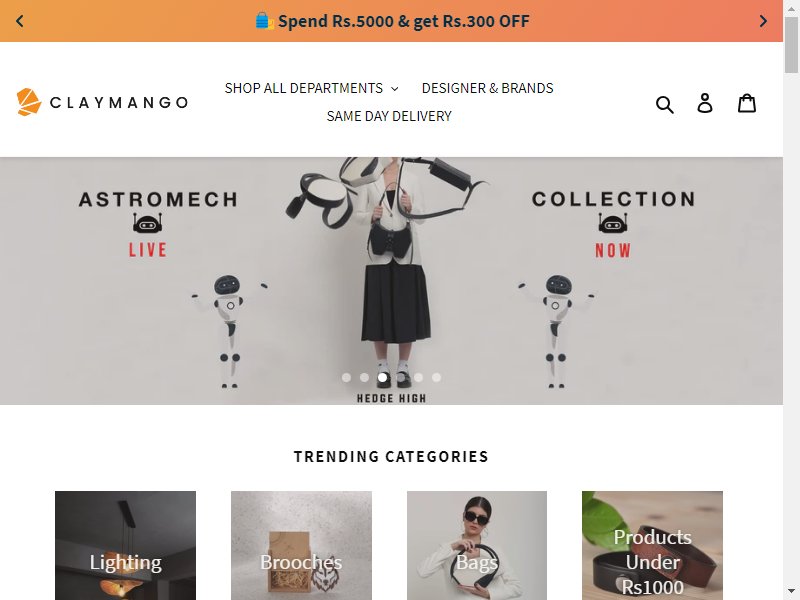
Task: Open the shopping cart bag icon
Action: 747,103
